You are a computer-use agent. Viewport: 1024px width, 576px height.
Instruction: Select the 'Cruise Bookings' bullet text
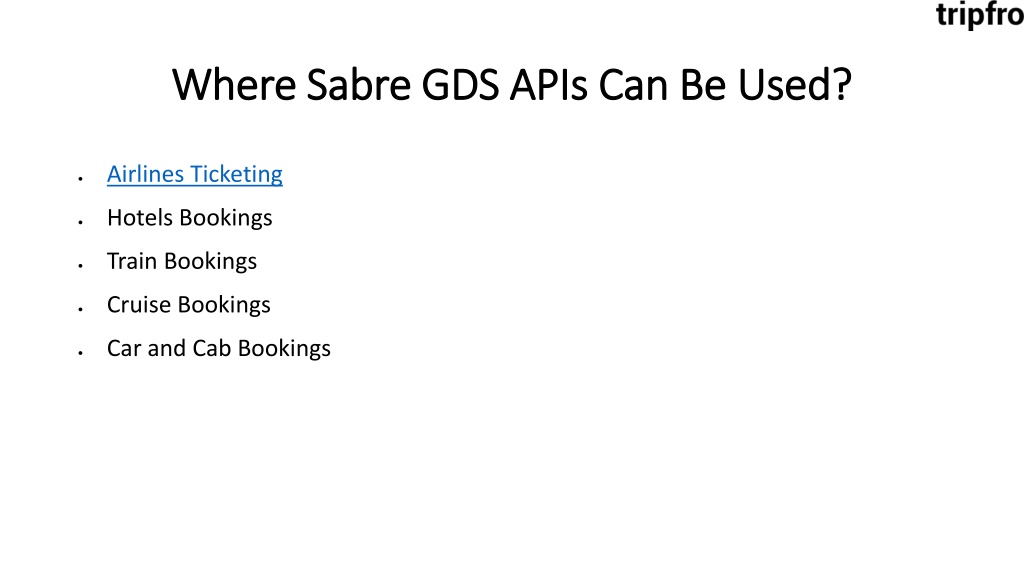(x=189, y=305)
